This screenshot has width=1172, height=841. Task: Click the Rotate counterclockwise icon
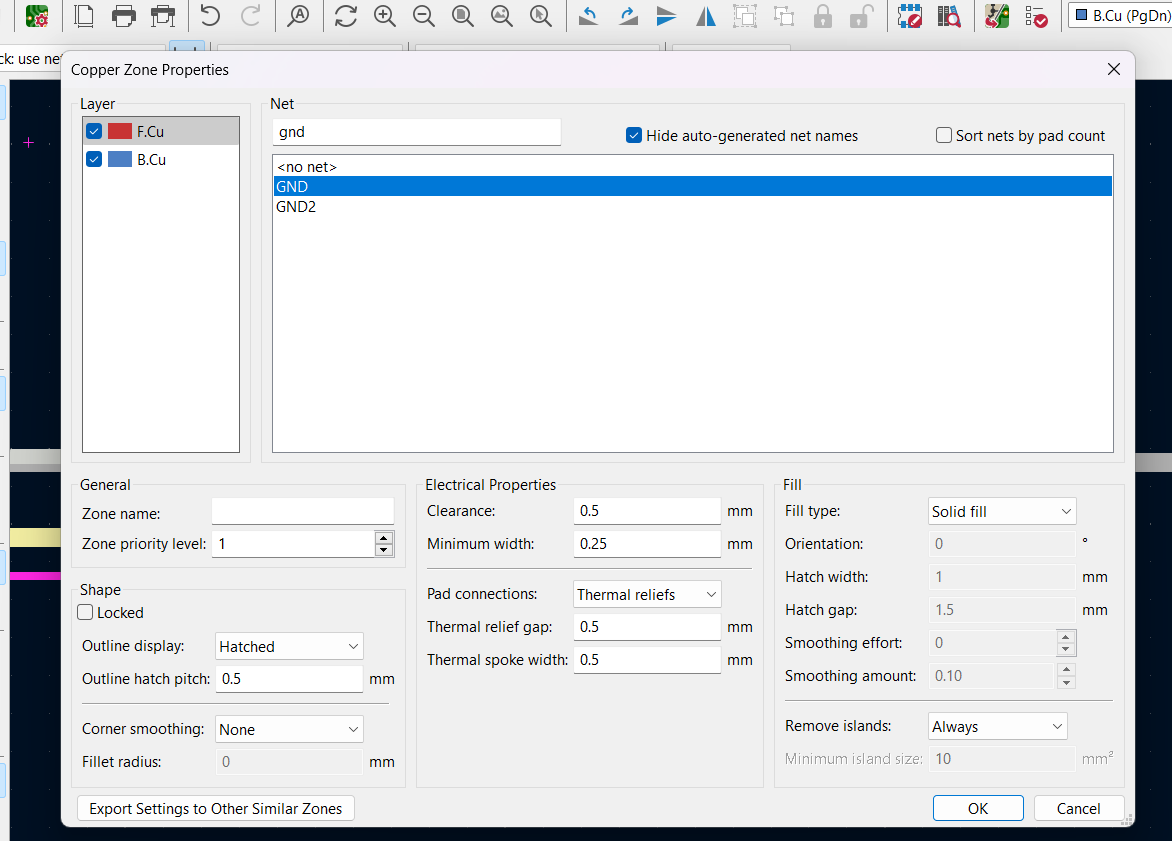point(589,16)
